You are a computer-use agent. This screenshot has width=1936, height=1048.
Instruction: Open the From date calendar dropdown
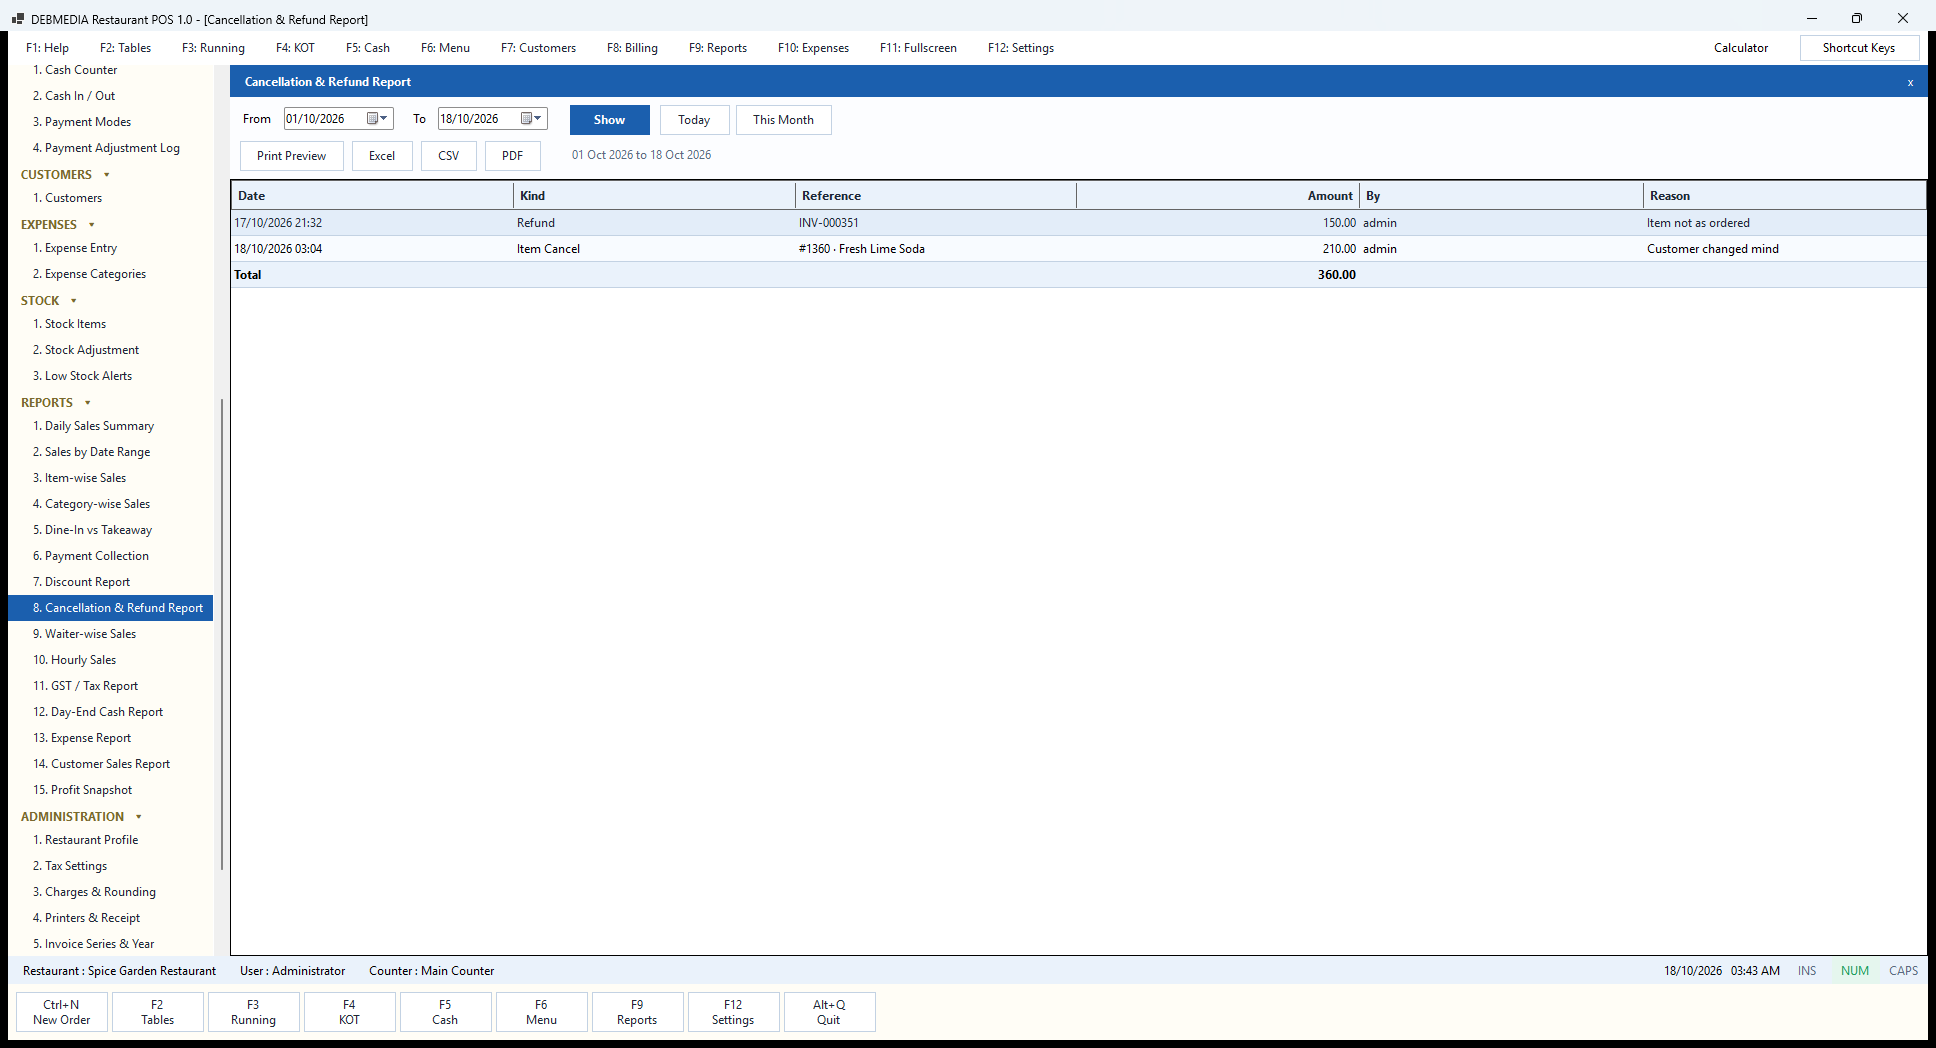pos(377,119)
